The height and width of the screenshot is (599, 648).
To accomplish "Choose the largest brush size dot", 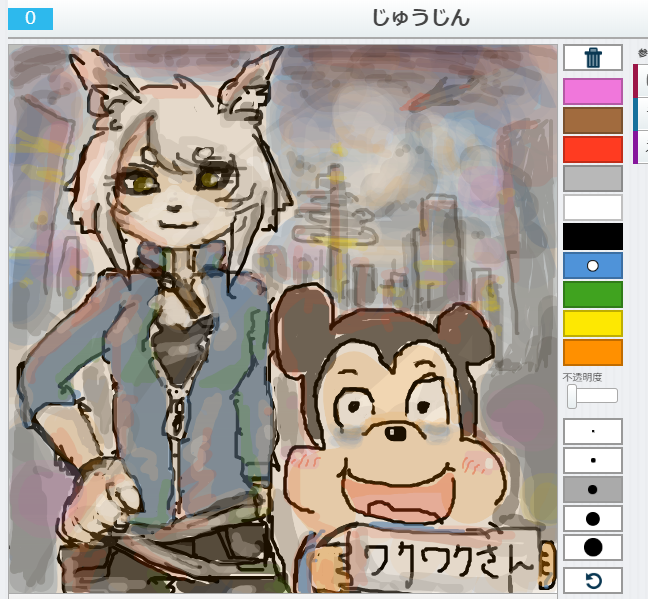I will point(593,547).
